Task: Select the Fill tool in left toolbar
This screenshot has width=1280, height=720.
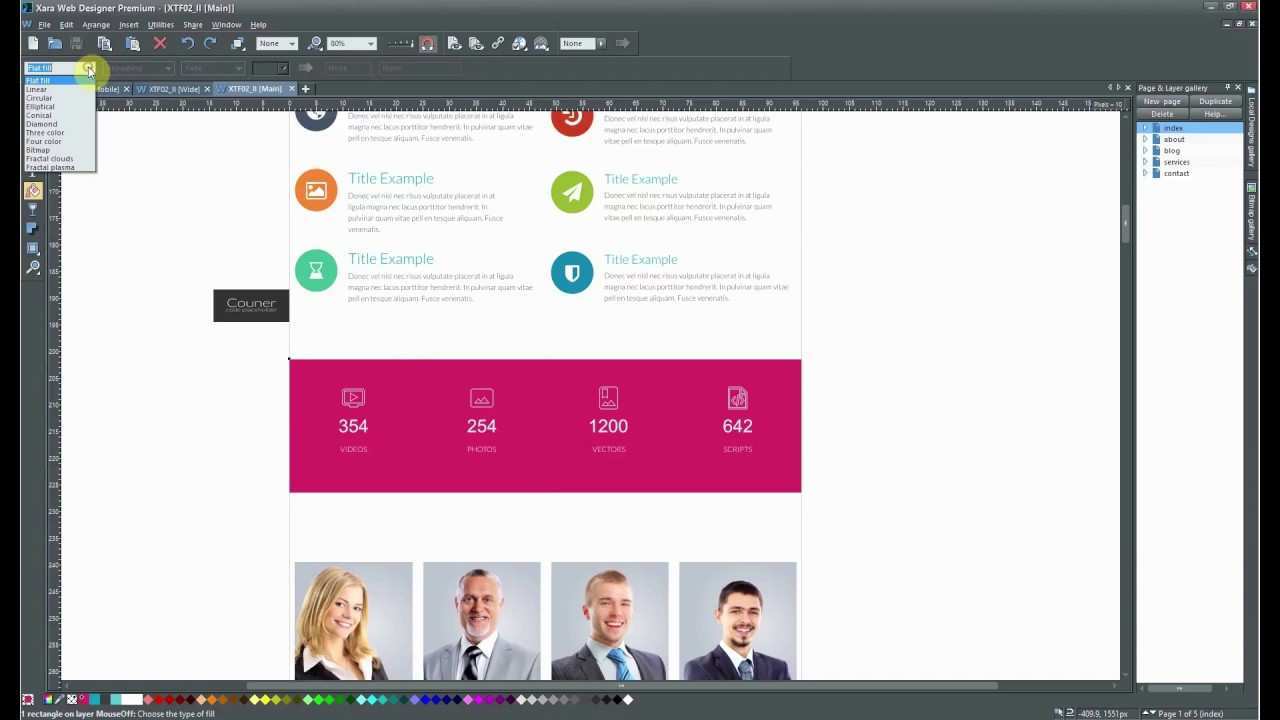Action: click(33, 190)
